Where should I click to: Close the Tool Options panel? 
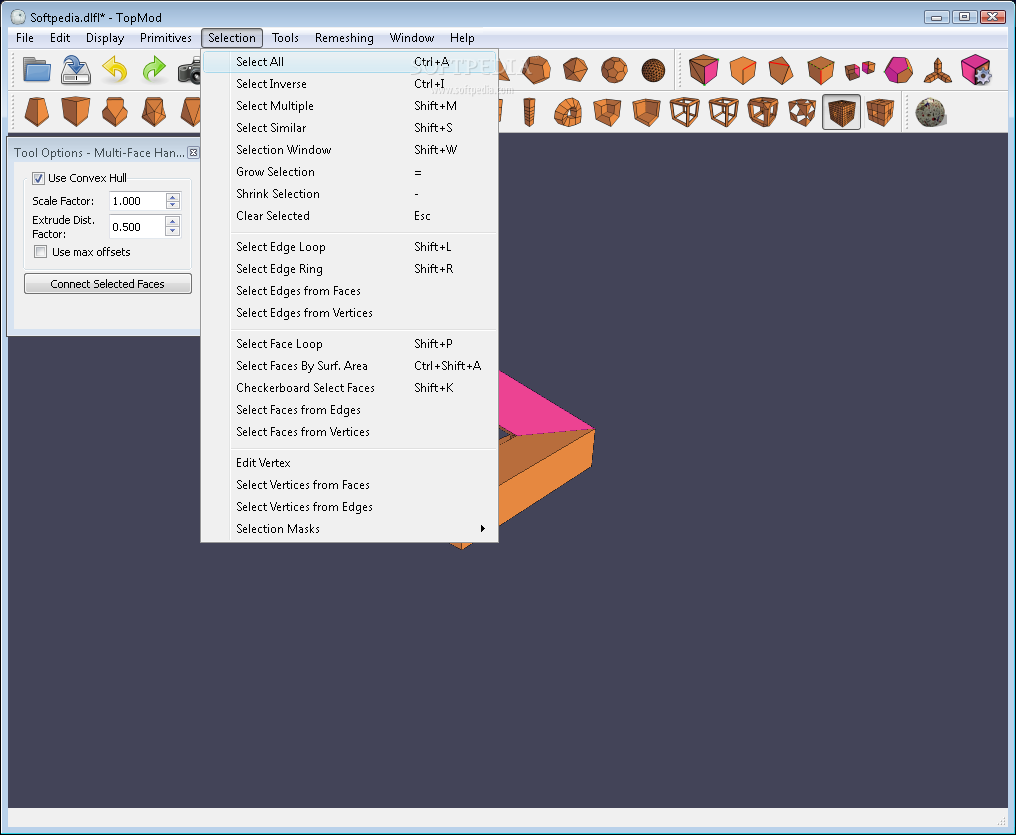coord(193,152)
